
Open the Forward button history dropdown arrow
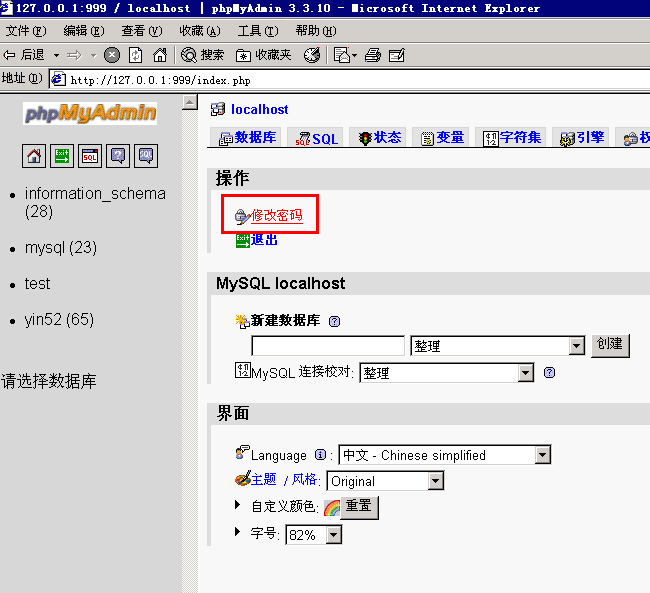pos(93,55)
